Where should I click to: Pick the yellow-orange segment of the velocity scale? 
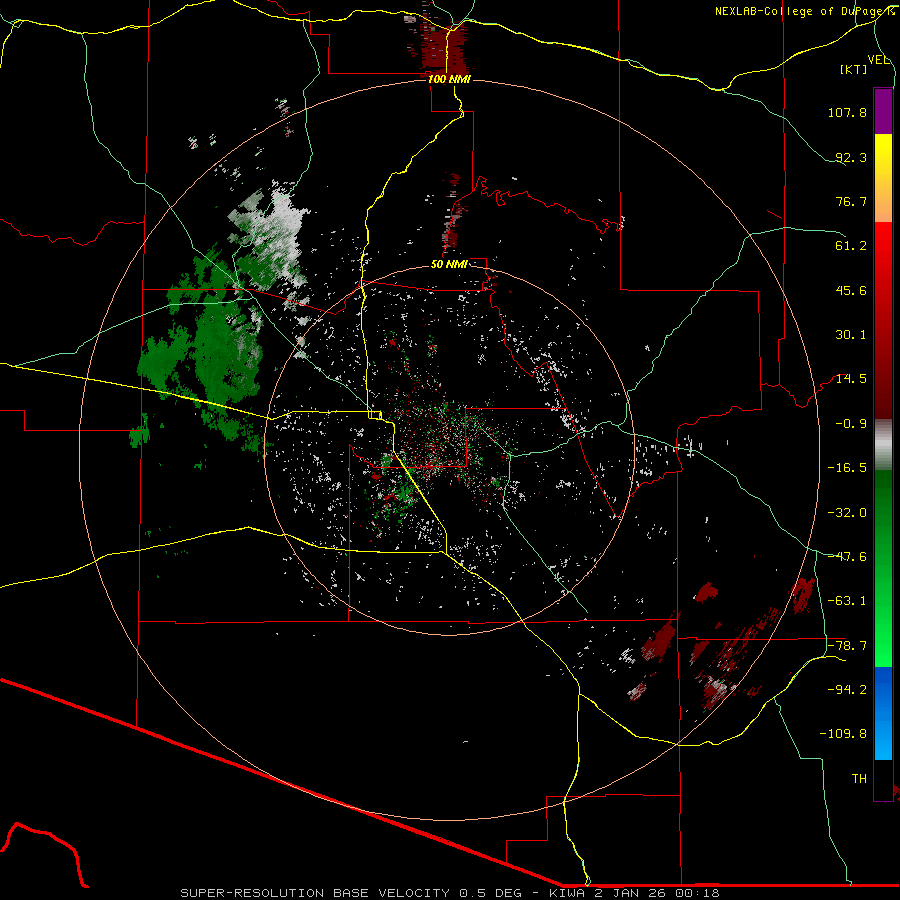[883, 178]
